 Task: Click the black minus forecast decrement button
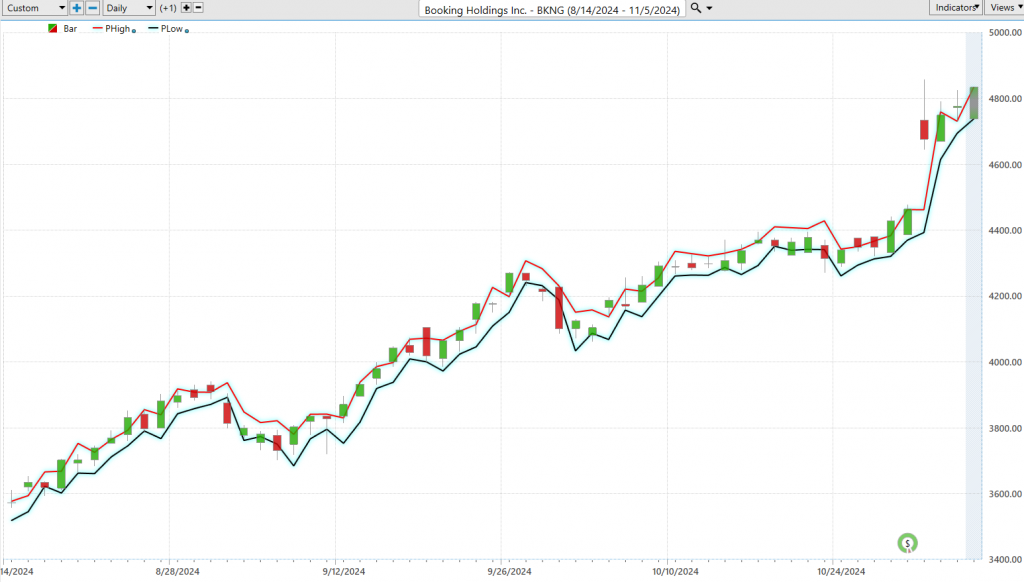pyautogui.click(x=198, y=8)
